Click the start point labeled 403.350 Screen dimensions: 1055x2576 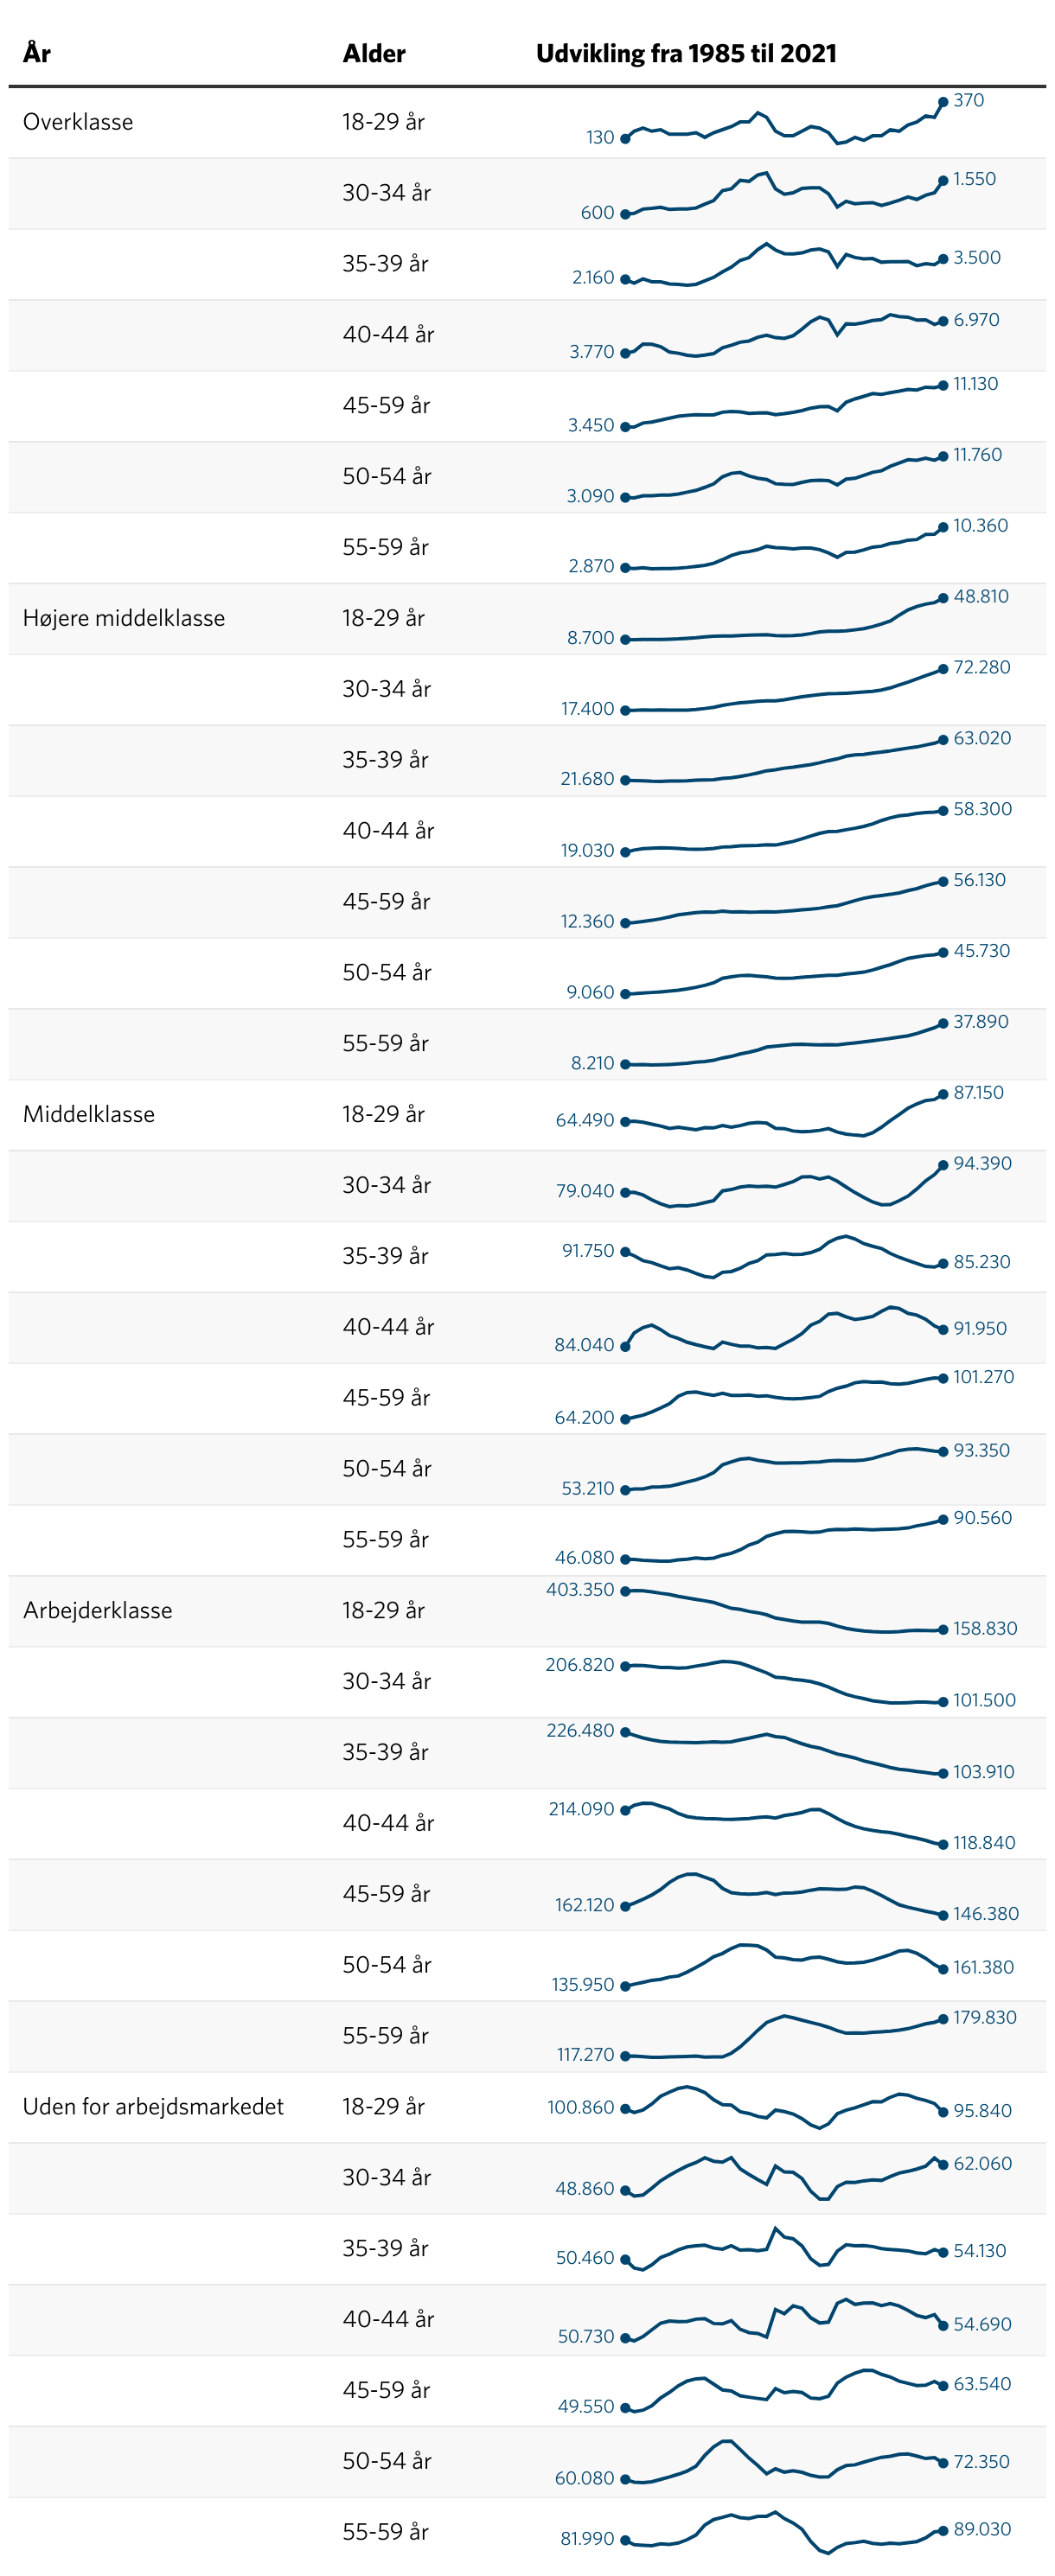point(625,1590)
